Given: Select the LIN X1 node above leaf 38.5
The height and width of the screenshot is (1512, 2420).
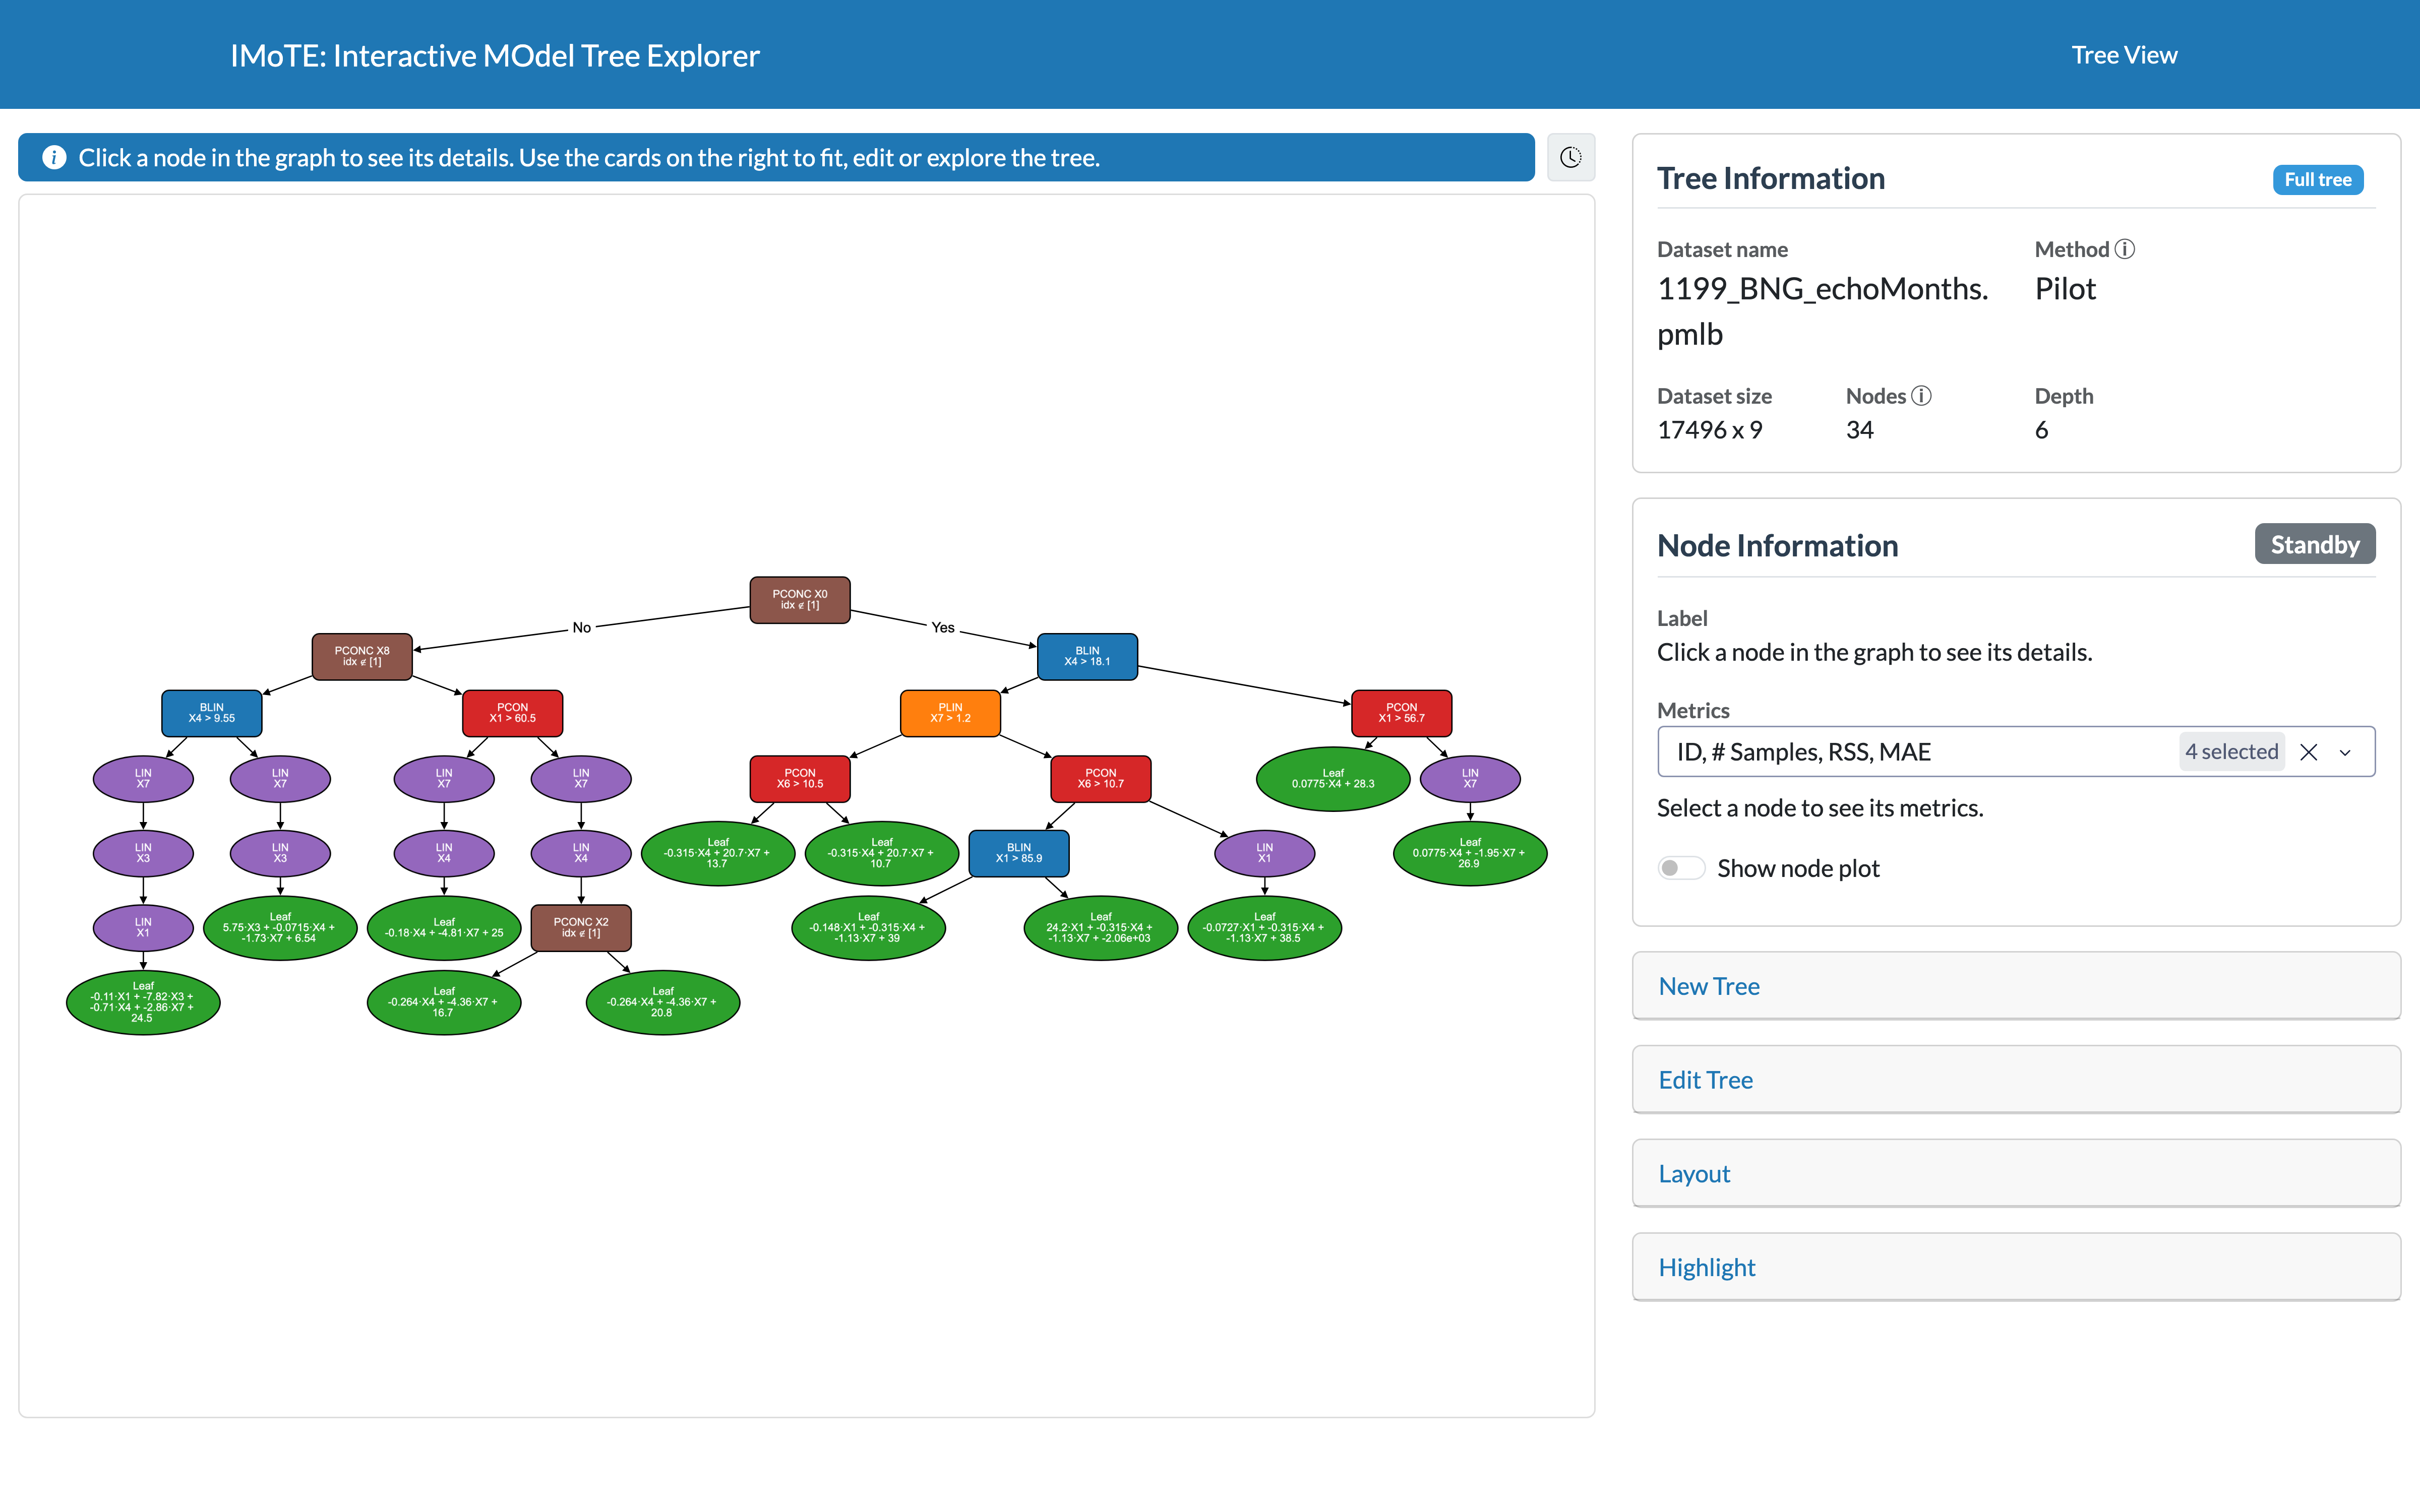Looking at the screenshot, I should [1265, 853].
